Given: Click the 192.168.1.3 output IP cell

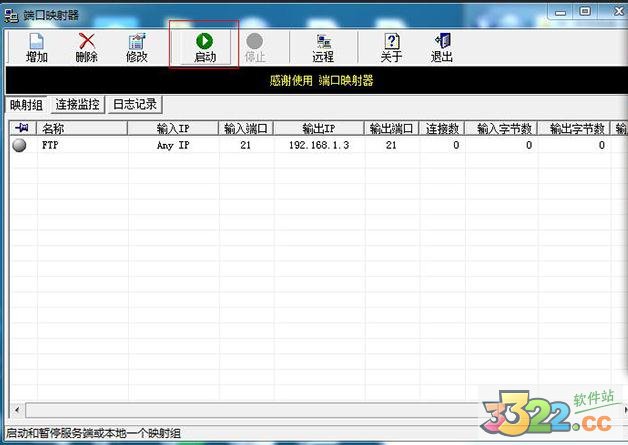Looking at the screenshot, I should pyautogui.click(x=319, y=145).
